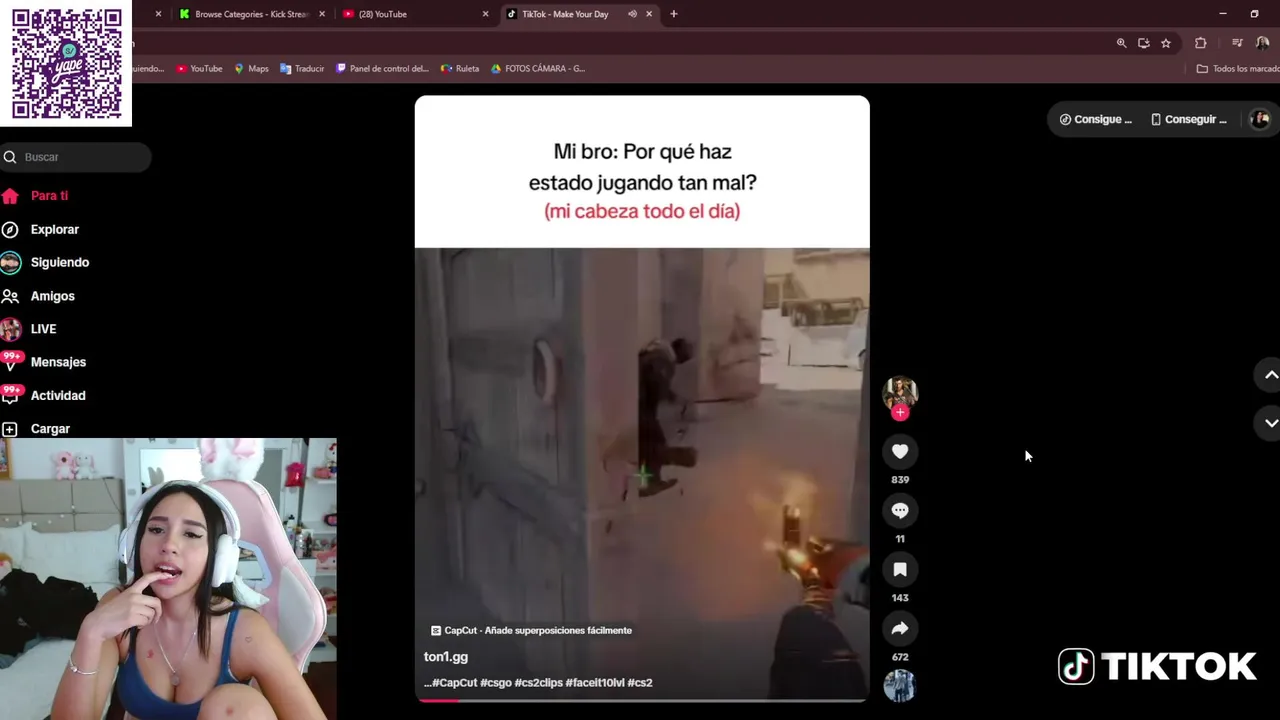Share the video via arrow icon

pyautogui.click(x=900, y=629)
